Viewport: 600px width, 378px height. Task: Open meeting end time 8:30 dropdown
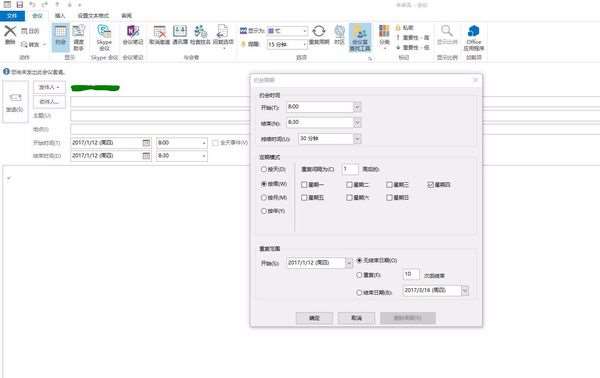(204, 156)
